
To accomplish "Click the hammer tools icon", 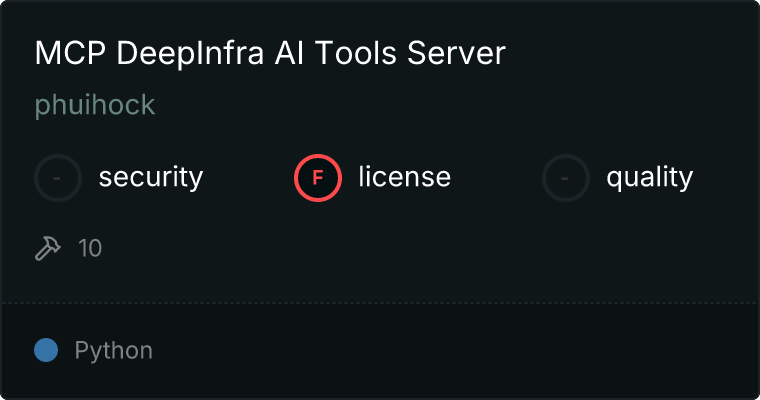I will (48, 248).
